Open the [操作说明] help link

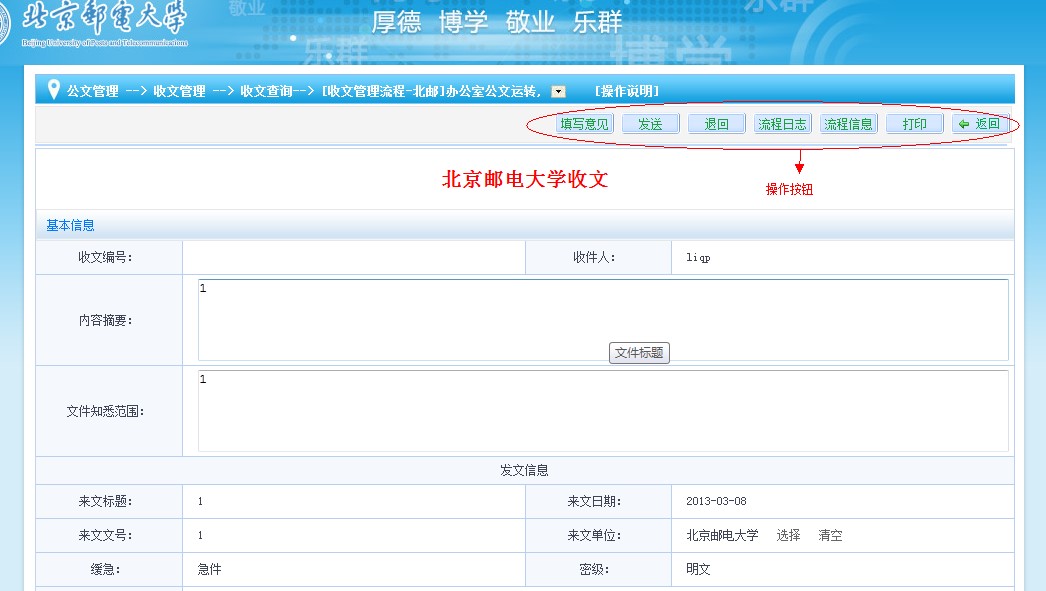[626, 91]
